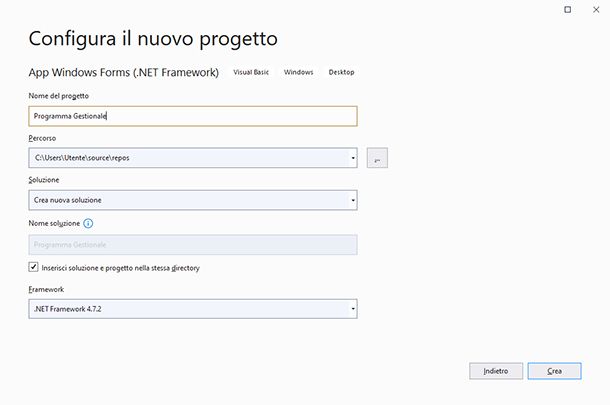The height and width of the screenshot is (405, 610).
Task: Open the Framework version dropdown
Action: click(x=353, y=309)
